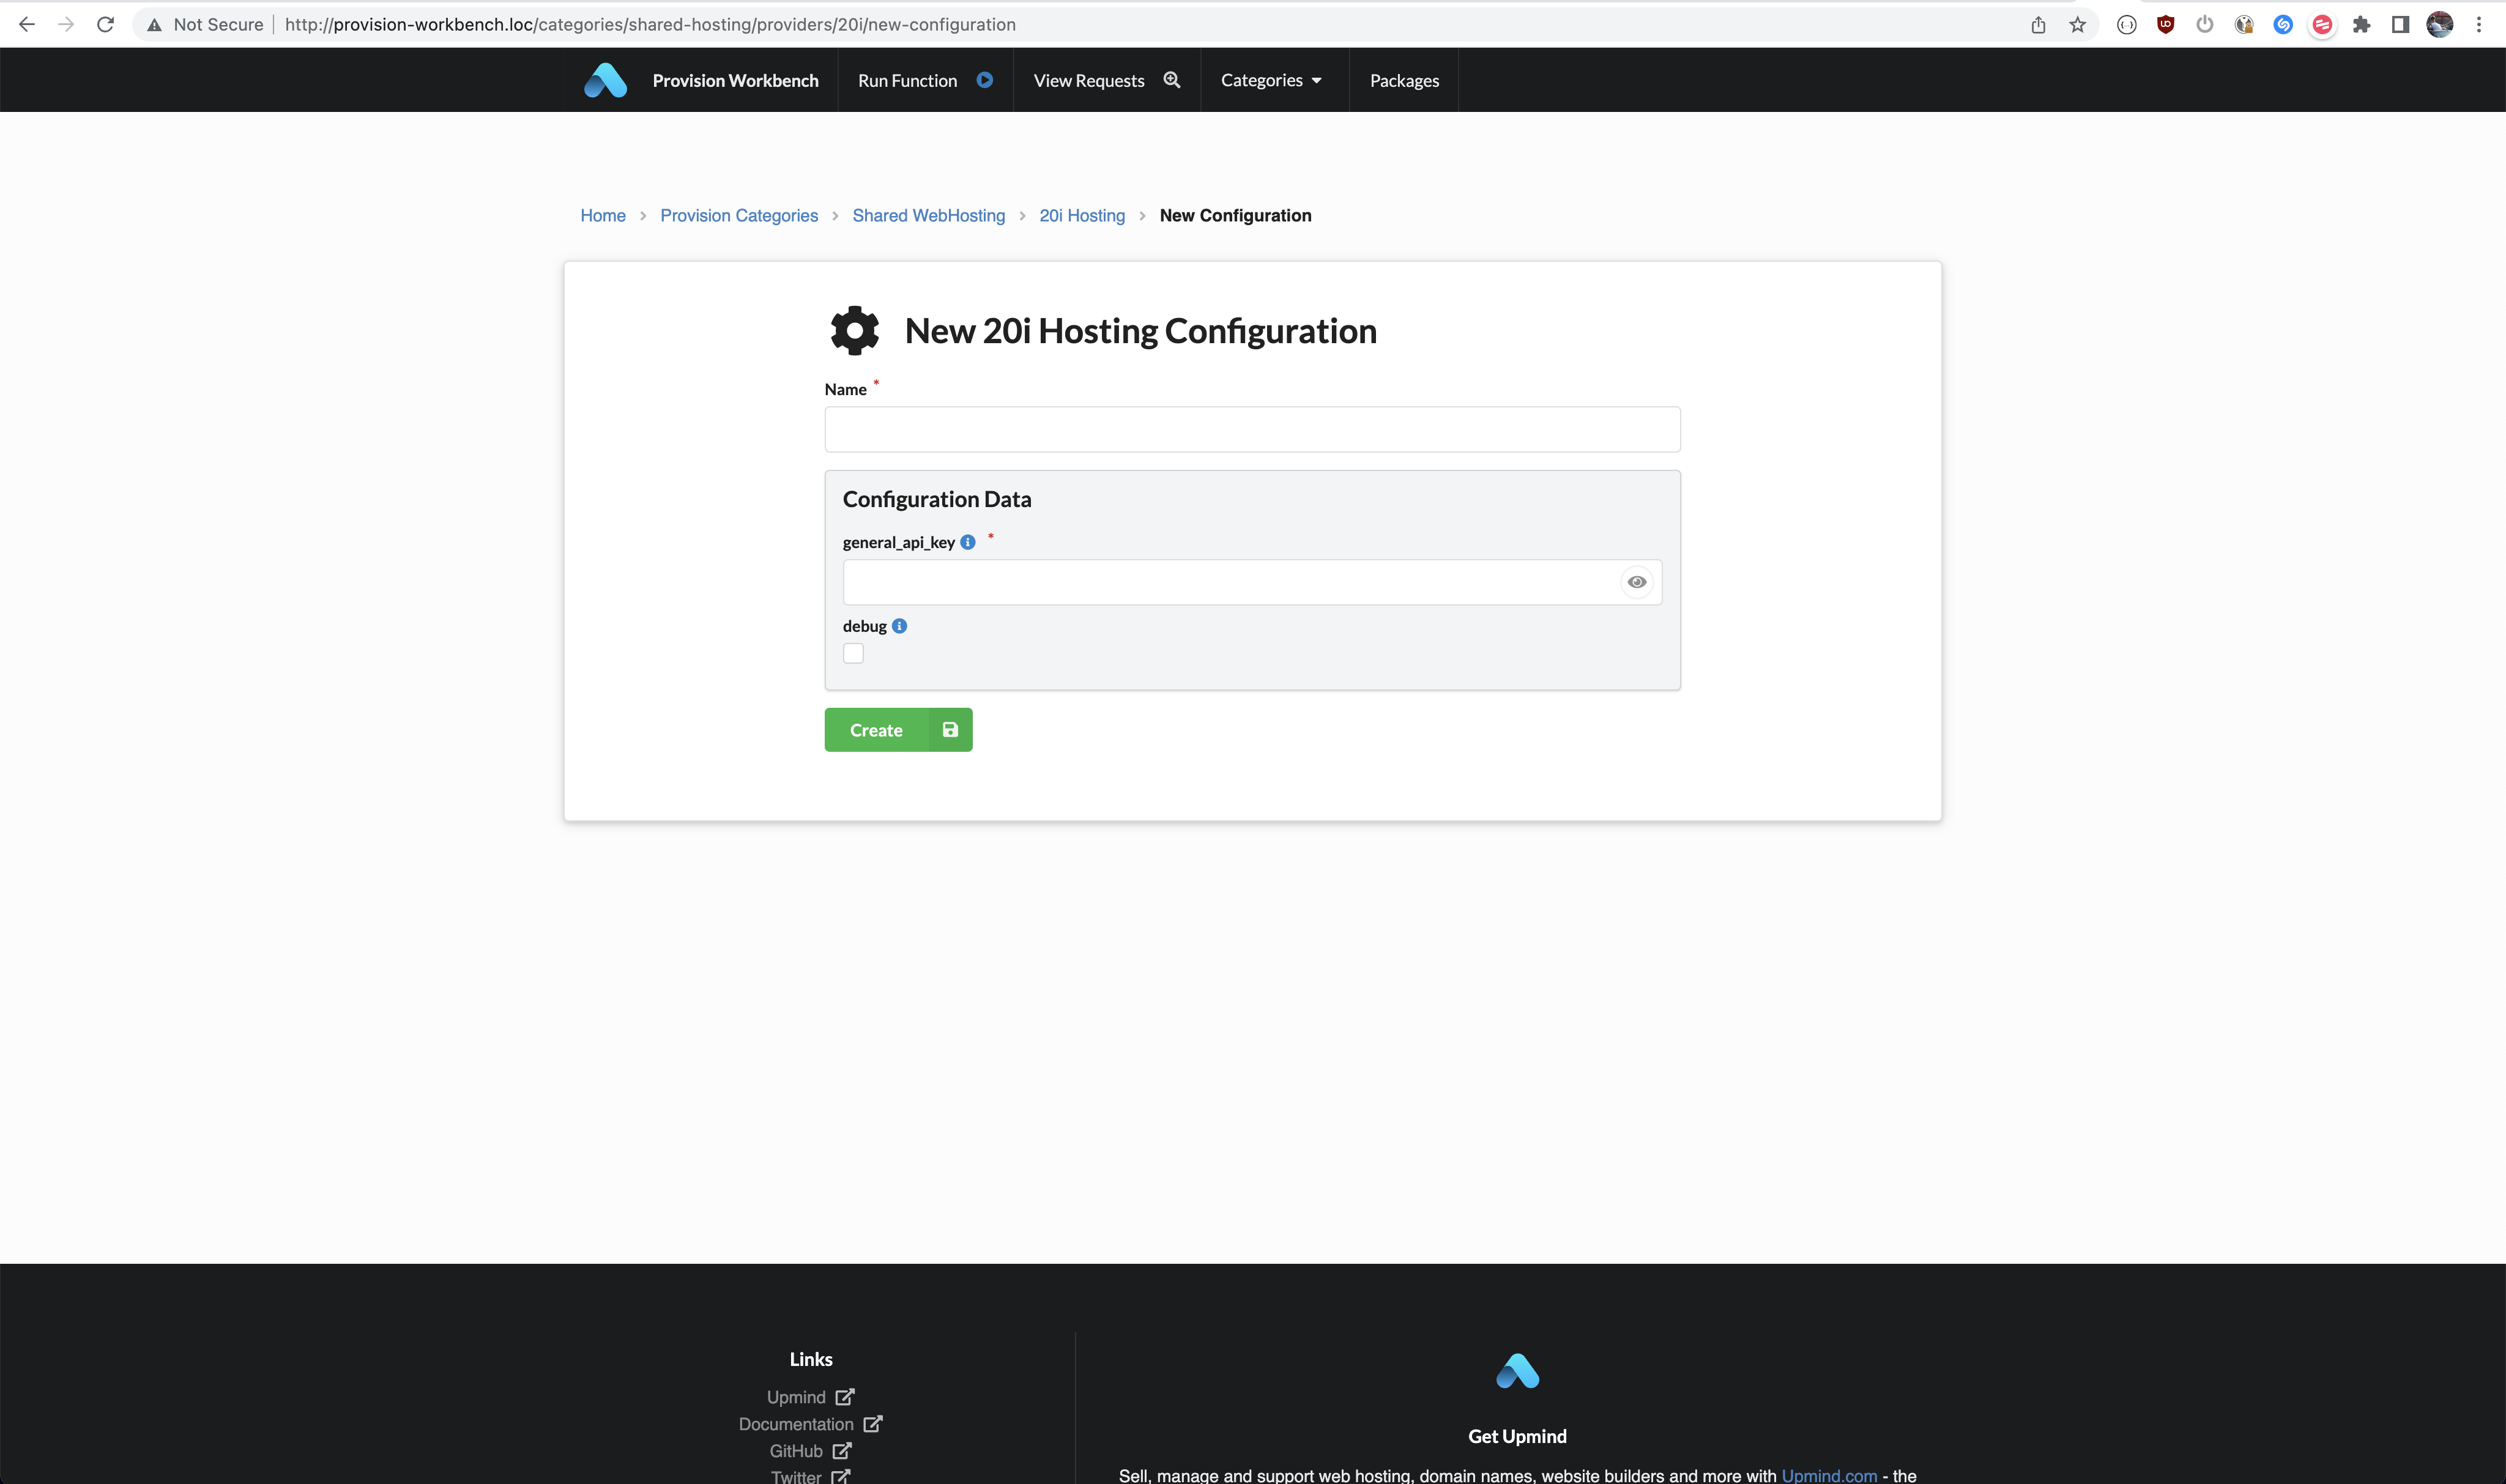Open the GitHub footer link
The width and height of the screenshot is (2506, 1484).
[x=810, y=1451]
